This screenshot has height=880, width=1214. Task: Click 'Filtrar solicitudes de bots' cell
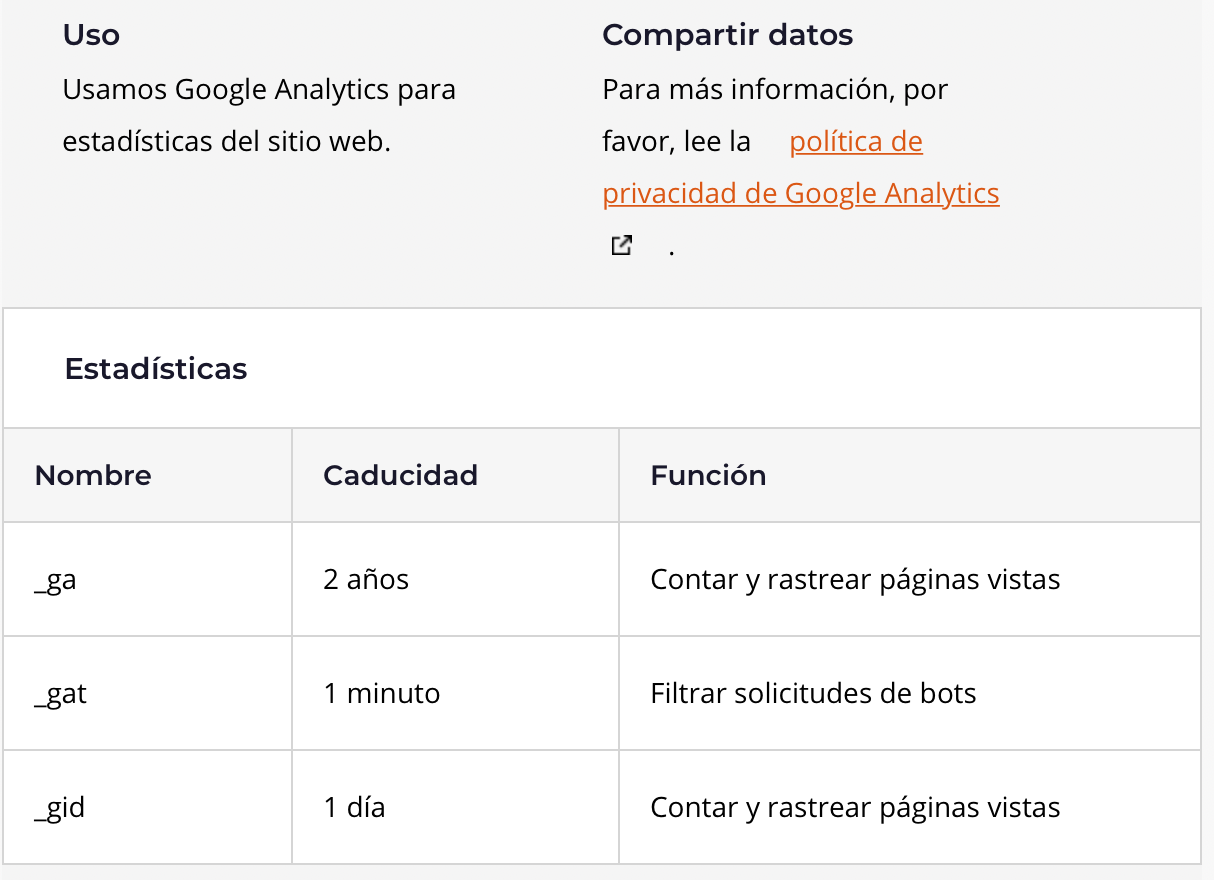click(x=813, y=694)
